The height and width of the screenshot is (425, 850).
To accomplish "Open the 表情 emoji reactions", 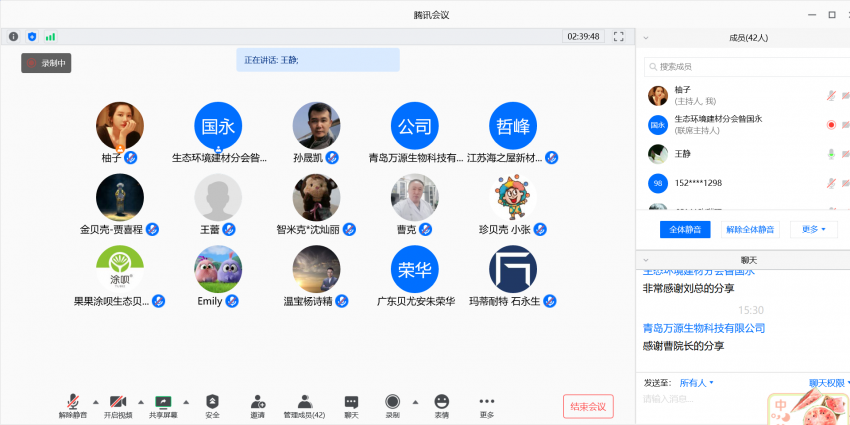I will [442, 406].
